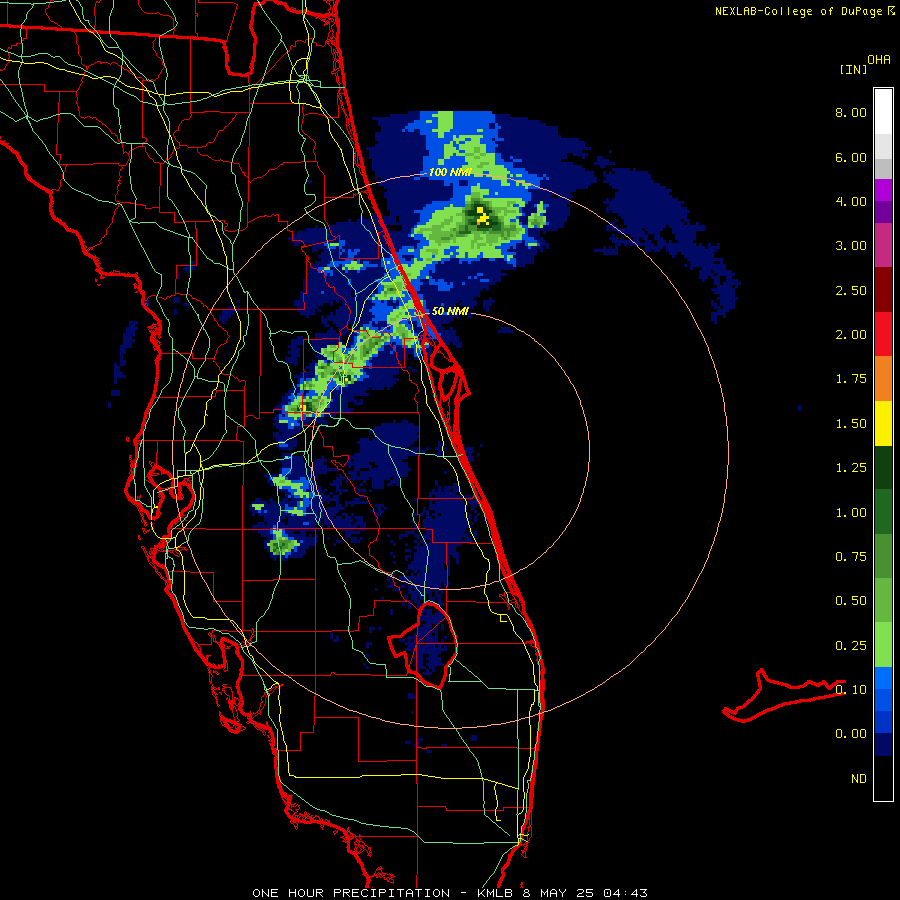900x900 pixels.
Task: Click the 4.00 legend value
Action: 851,201
